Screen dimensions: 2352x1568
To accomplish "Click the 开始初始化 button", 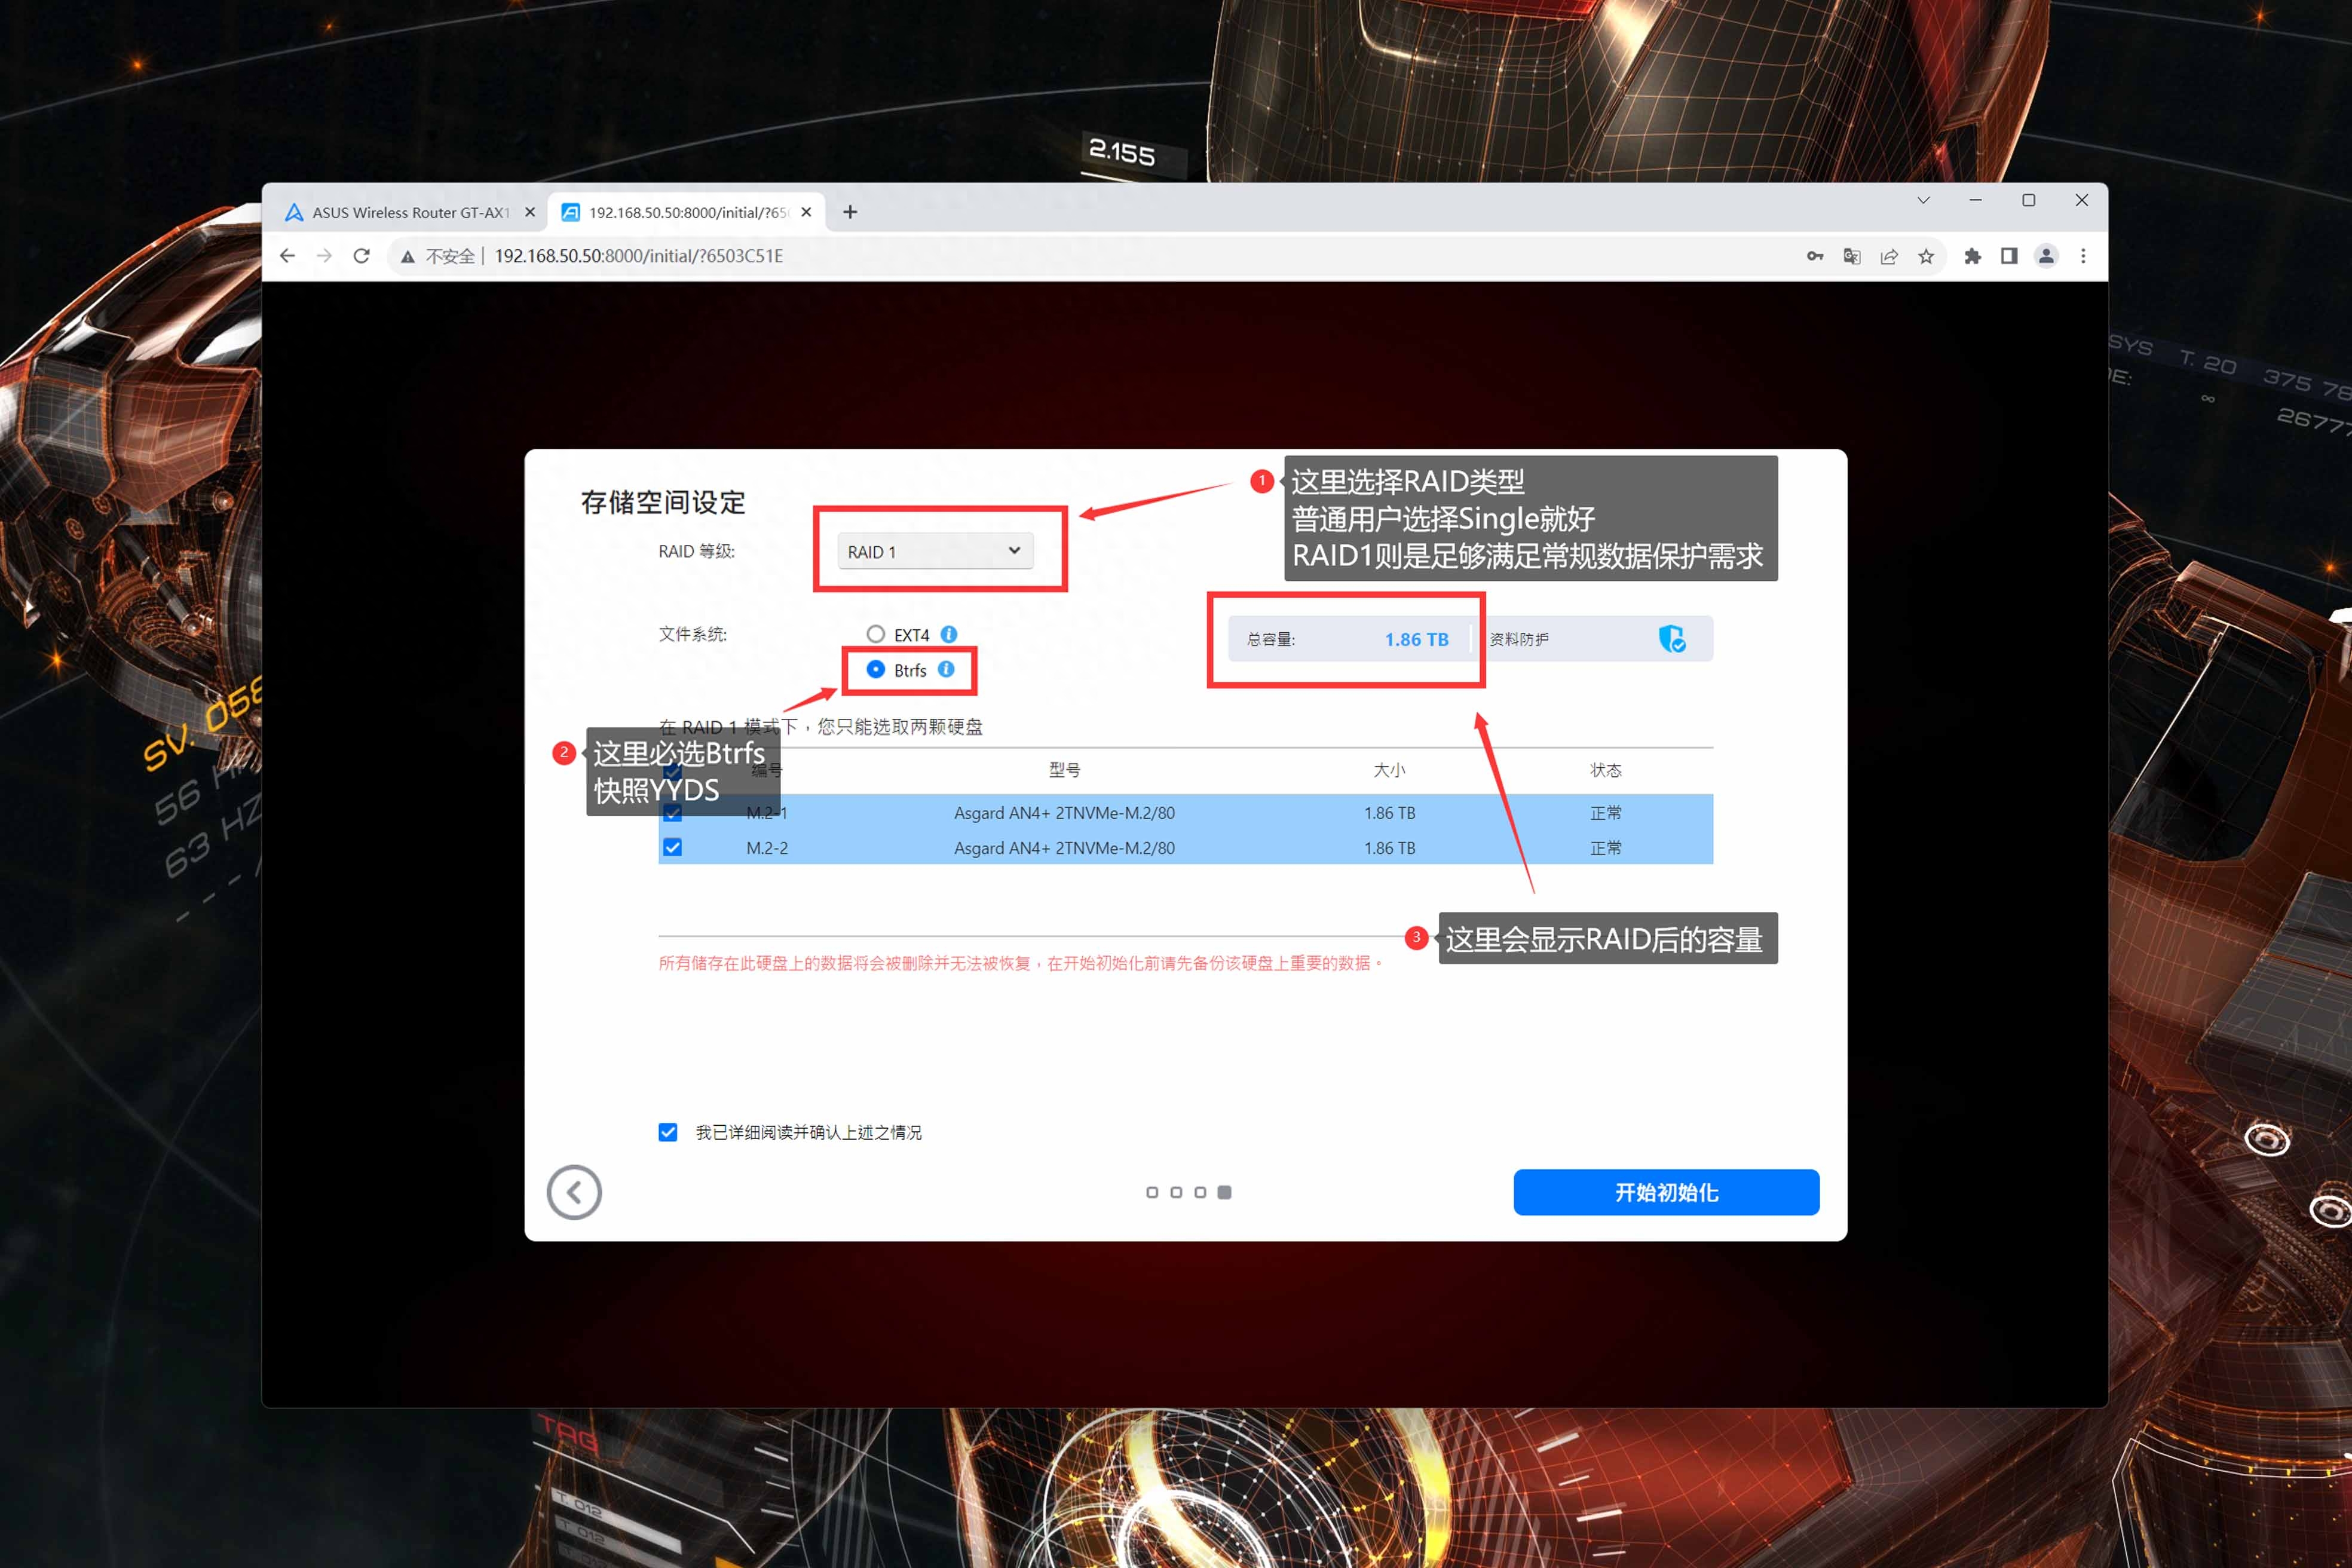I will 1666,1192.
